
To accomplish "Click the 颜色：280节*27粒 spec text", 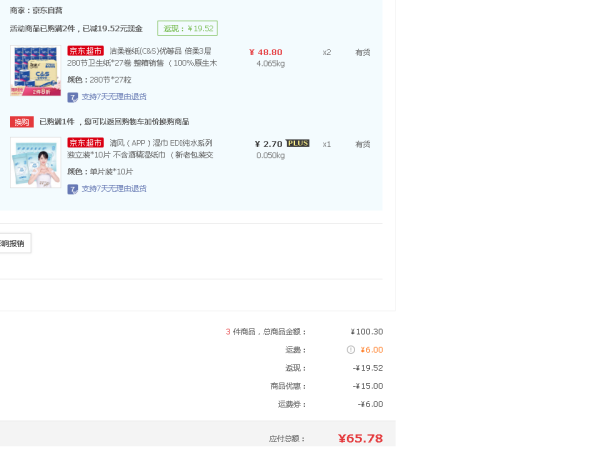I will pos(99,80).
